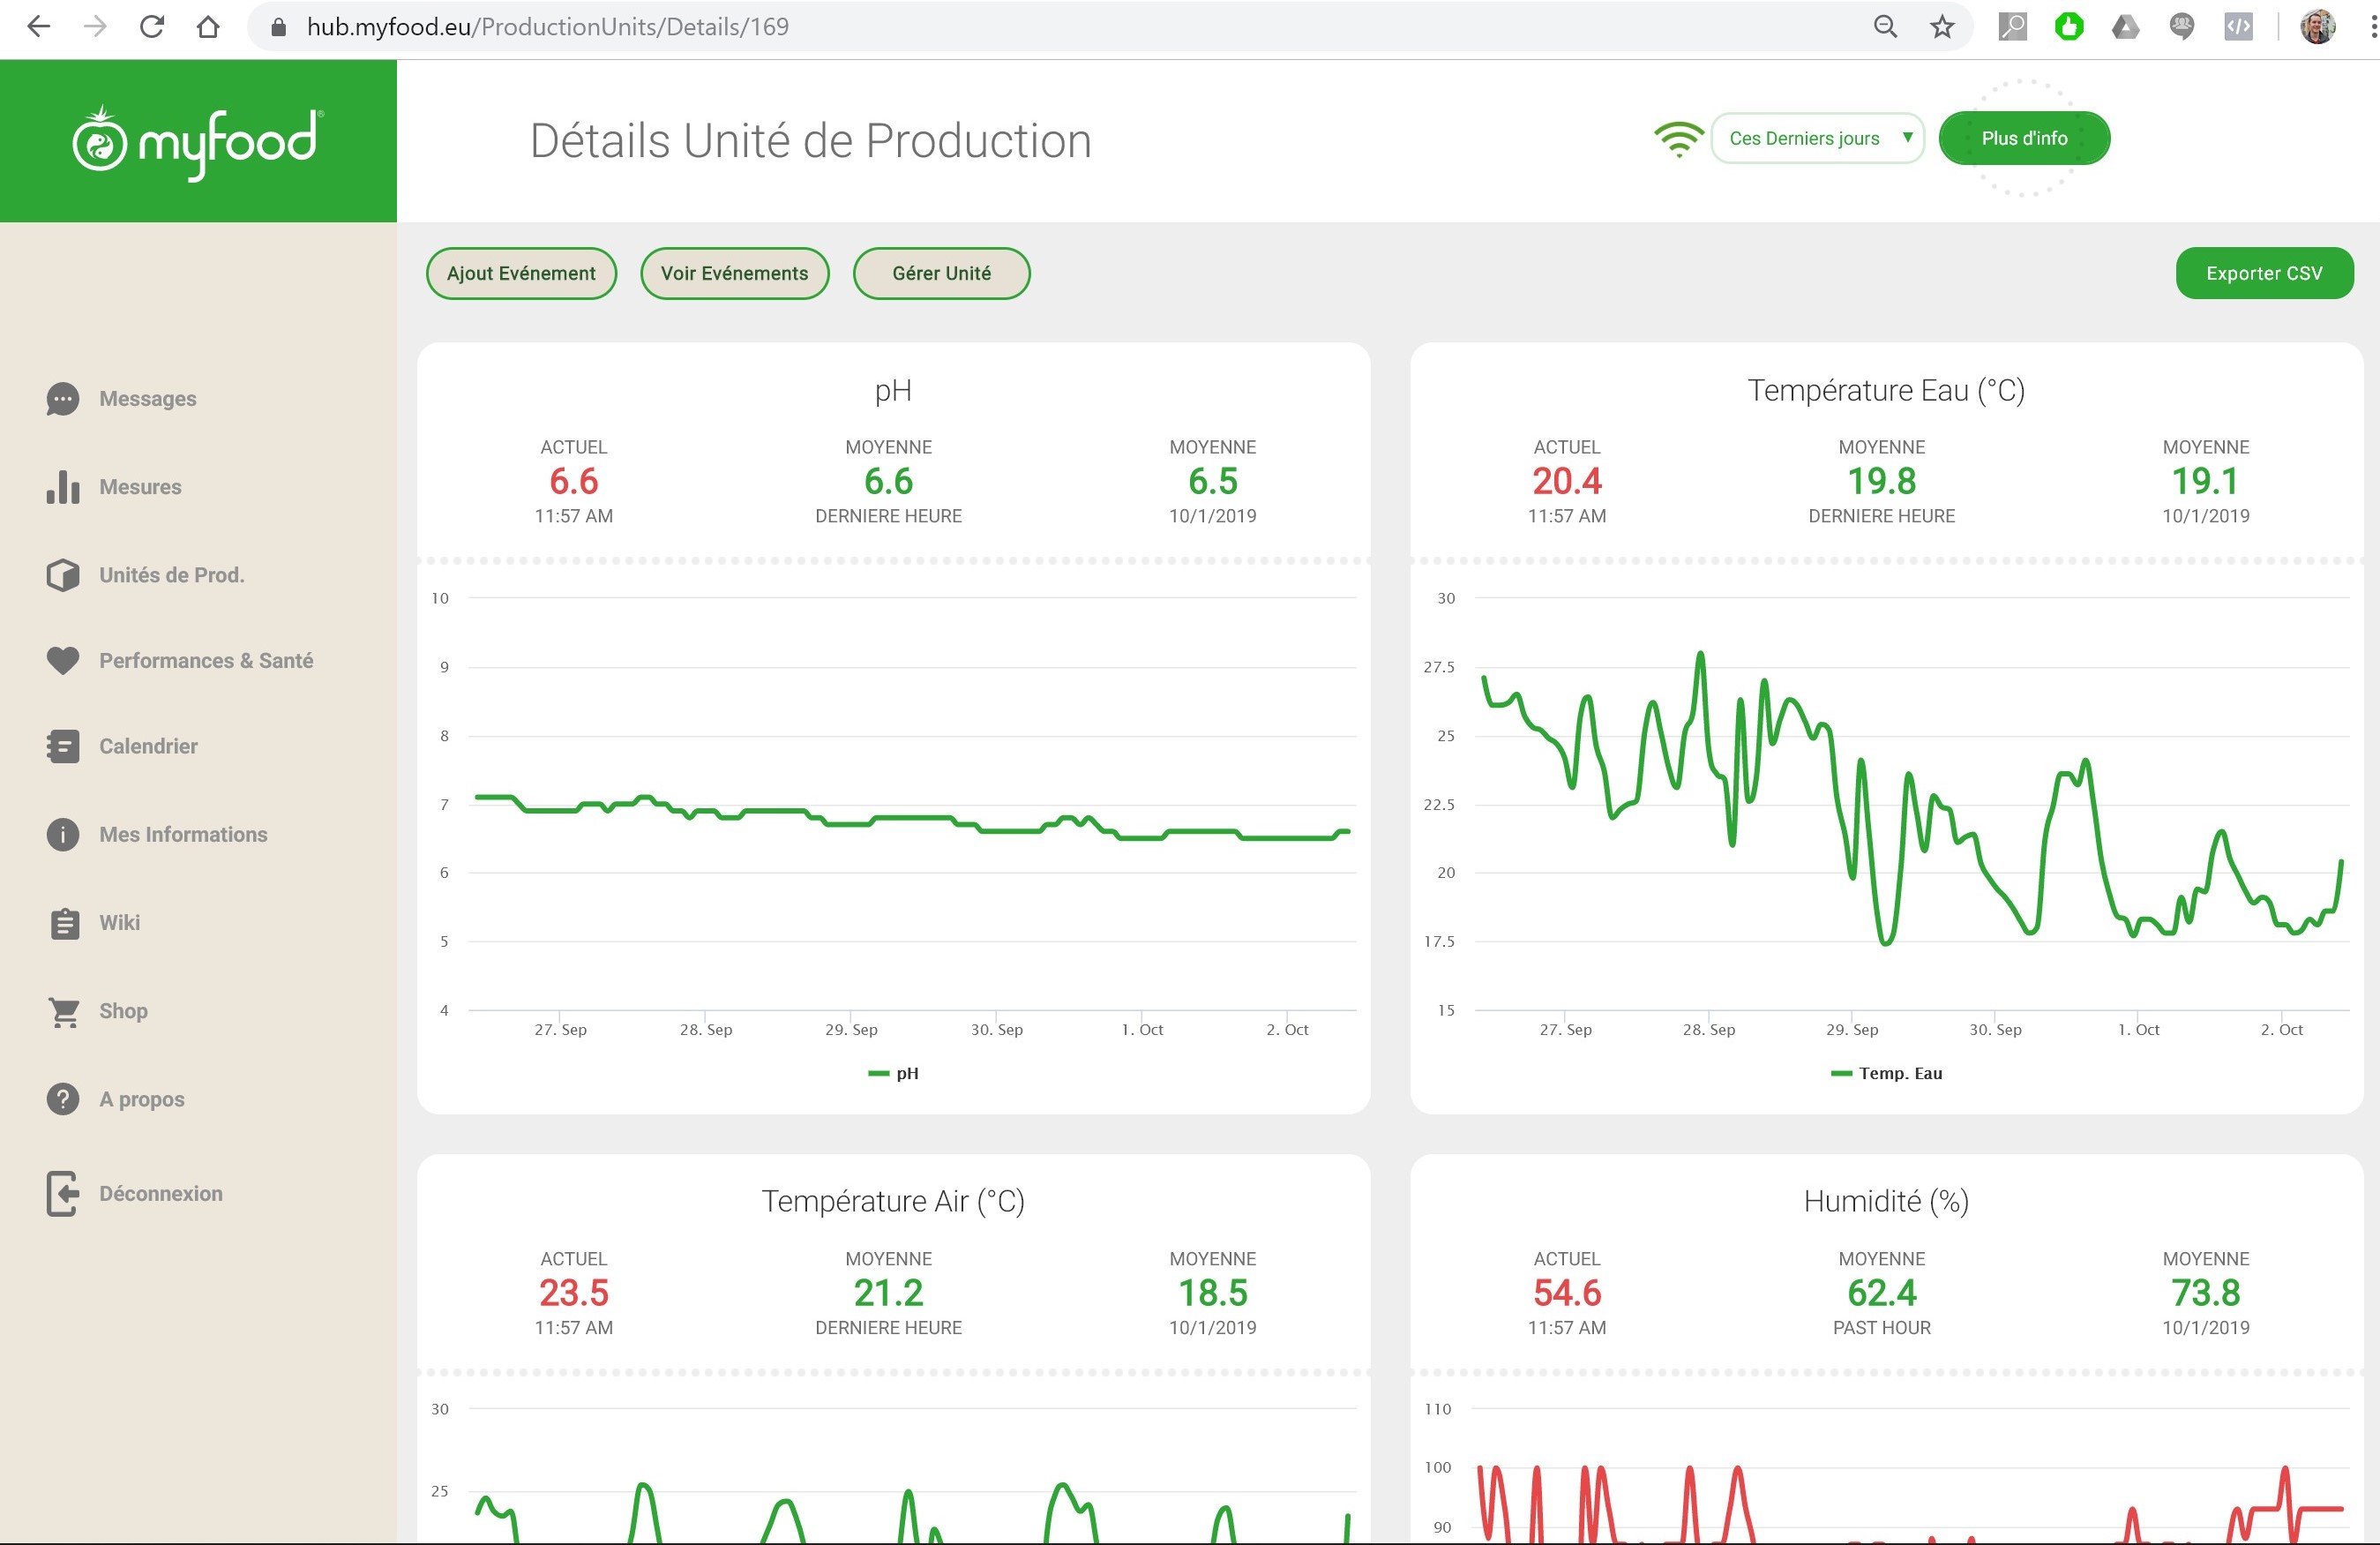The width and height of the screenshot is (2380, 1545).
Task: Click Gérer Unité button
Action: 941,274
